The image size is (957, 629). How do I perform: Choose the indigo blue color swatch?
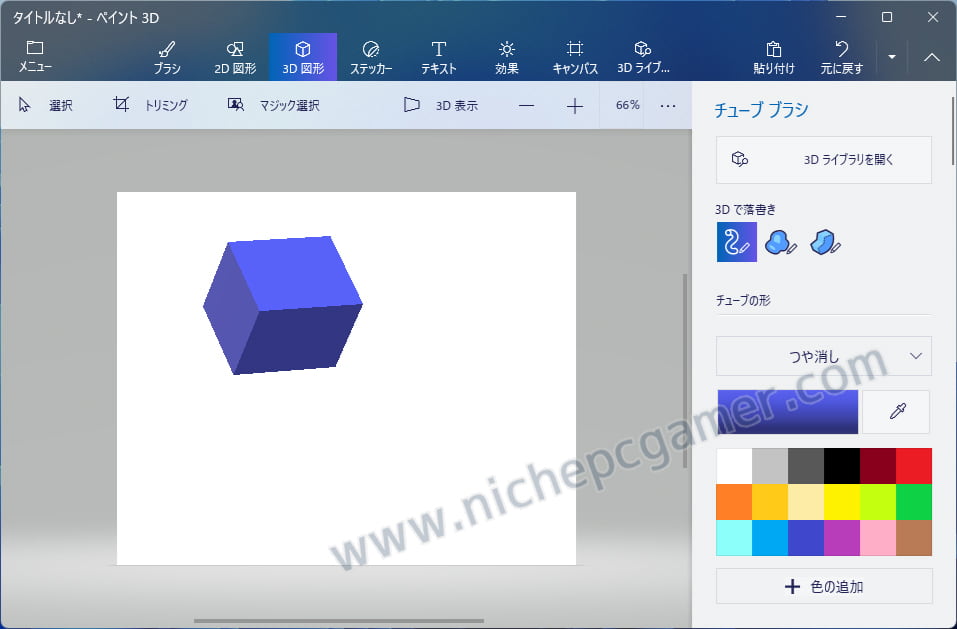click(x=806, y=537)
